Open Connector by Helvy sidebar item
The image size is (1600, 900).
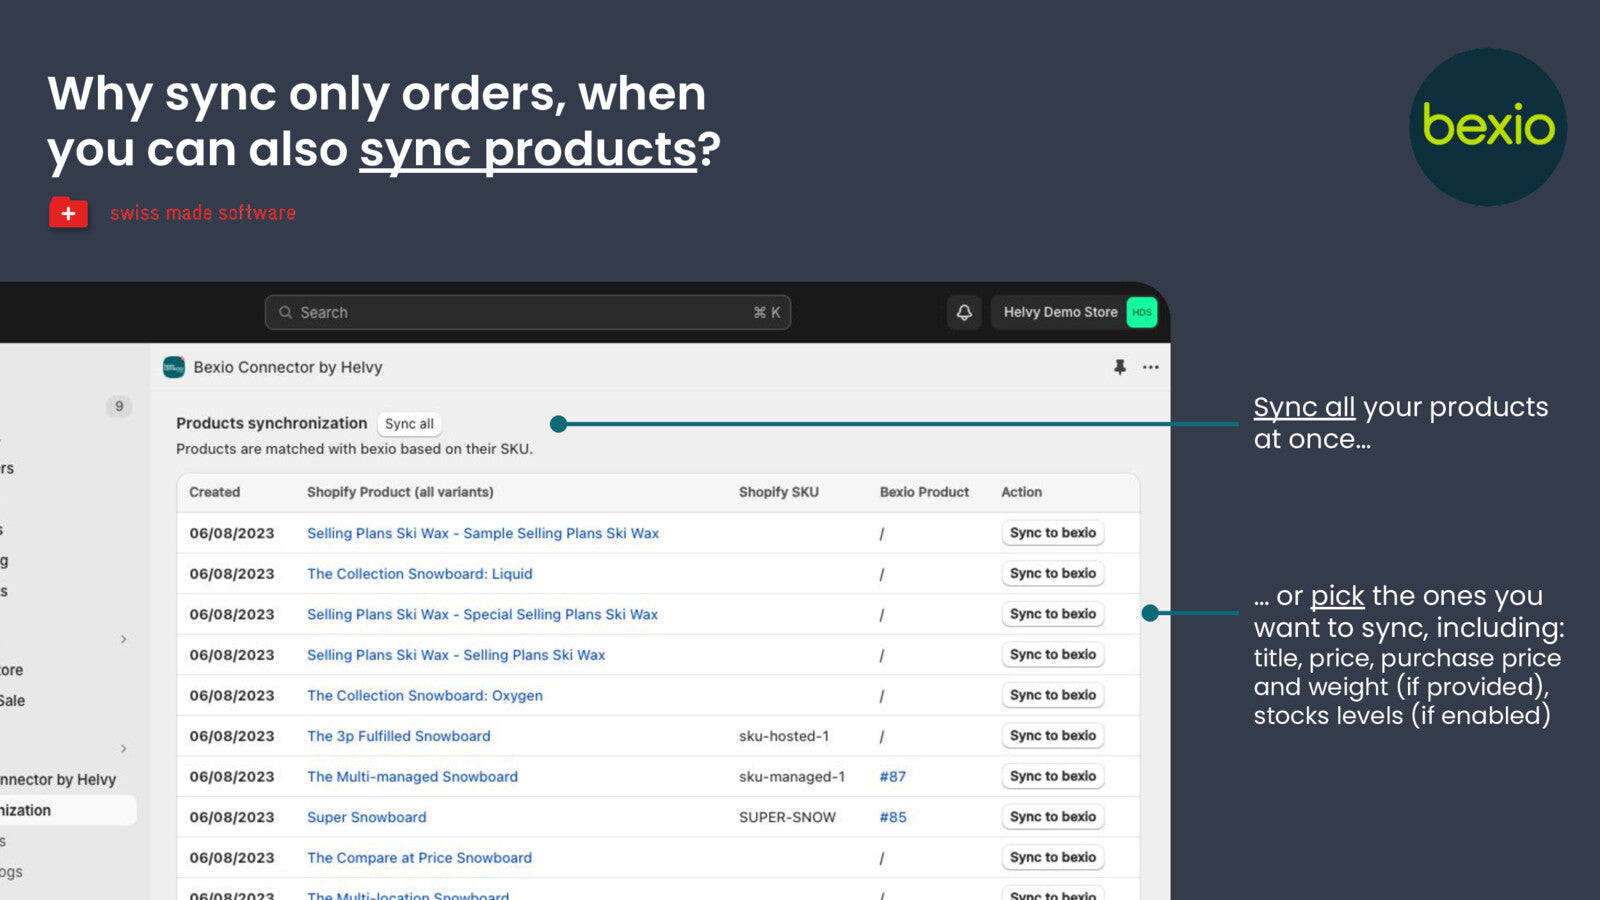click(58, 780)
